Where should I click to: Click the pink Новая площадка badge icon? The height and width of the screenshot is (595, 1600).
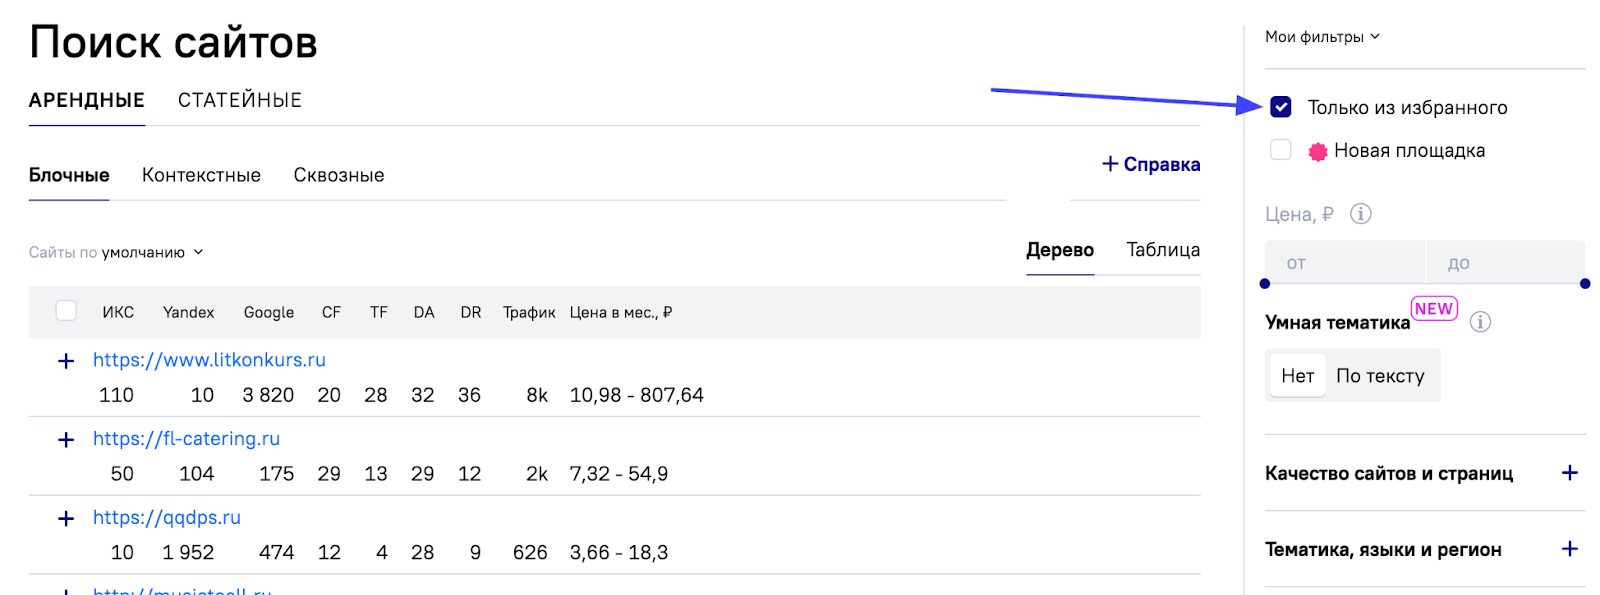point(1318,151)
